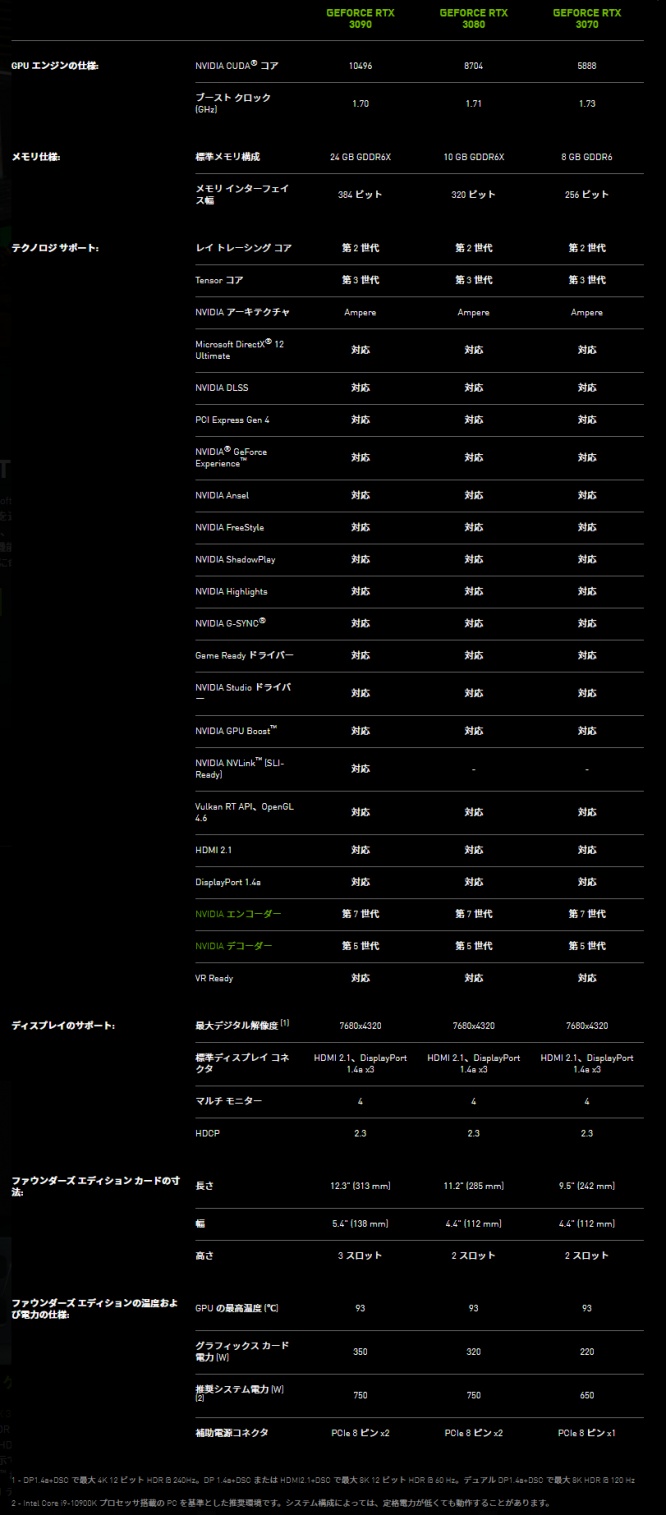666x1515 pixels.
Task: Click the CUDA core value 8704
Action: click(x=473, y=65)
